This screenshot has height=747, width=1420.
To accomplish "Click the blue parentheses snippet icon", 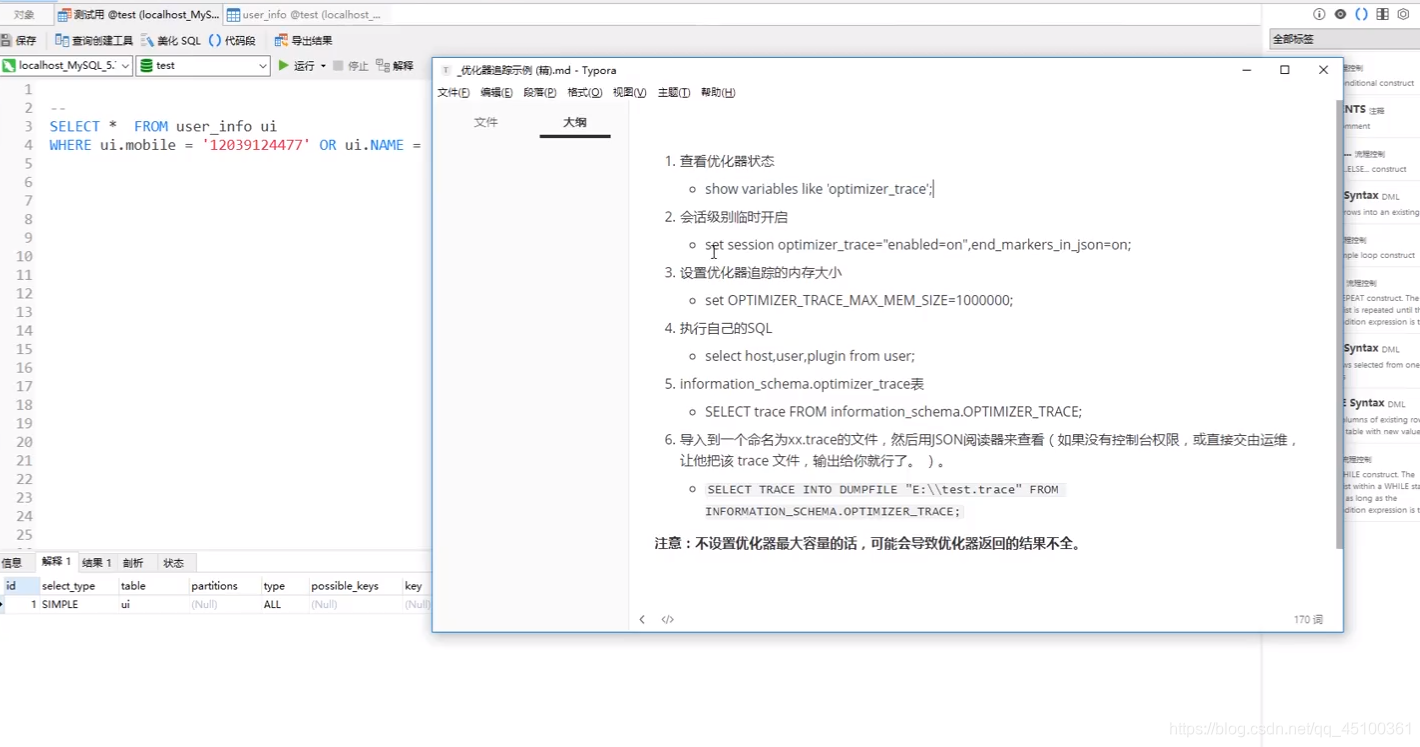I will (1361, 14).
